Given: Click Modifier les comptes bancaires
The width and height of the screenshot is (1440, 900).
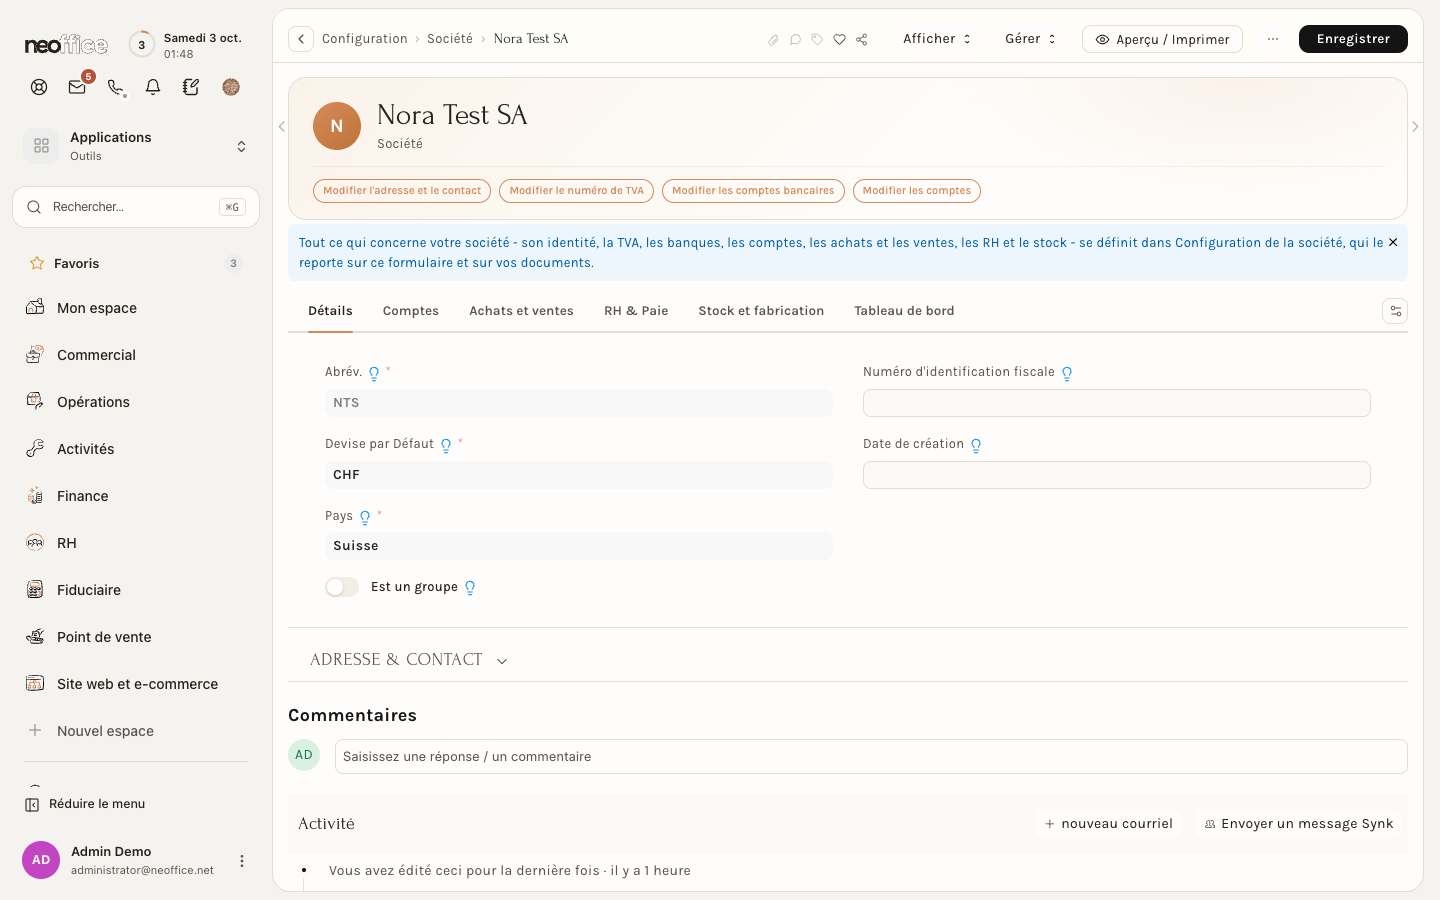Looking at the screenshot, I should pyautogui.click(x=753, y=191).
